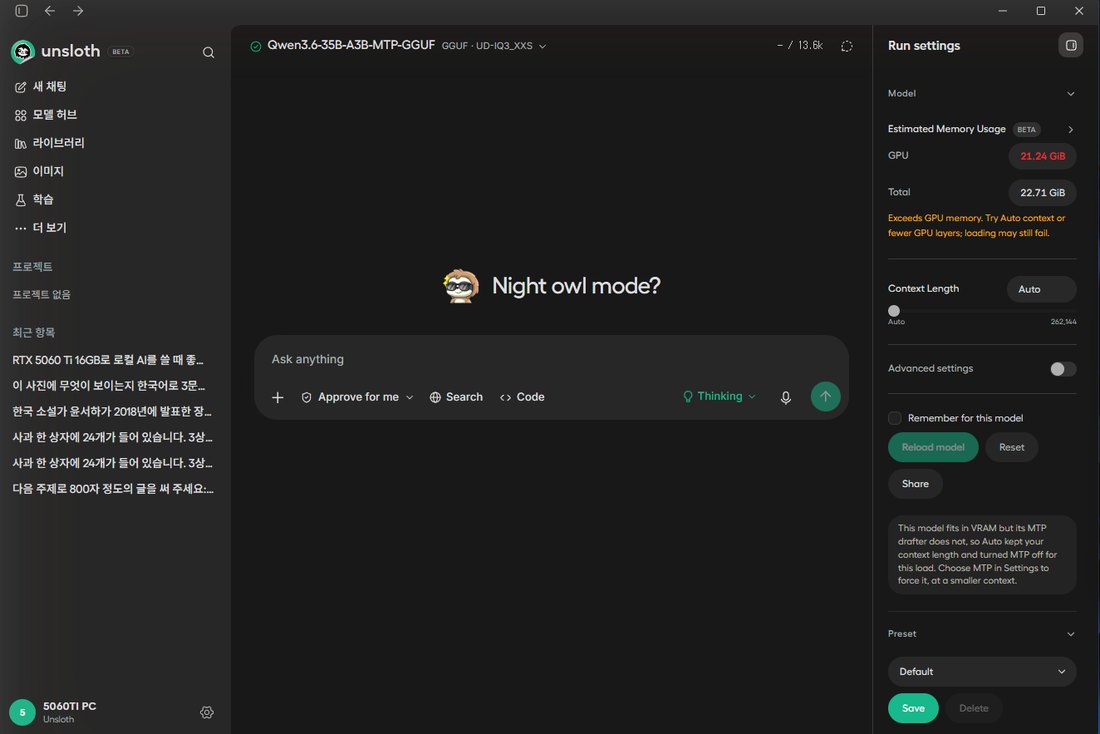Click the Reload model button
Image resolution: width=1100 pixels, height=734 pixels.
[933, 447]
